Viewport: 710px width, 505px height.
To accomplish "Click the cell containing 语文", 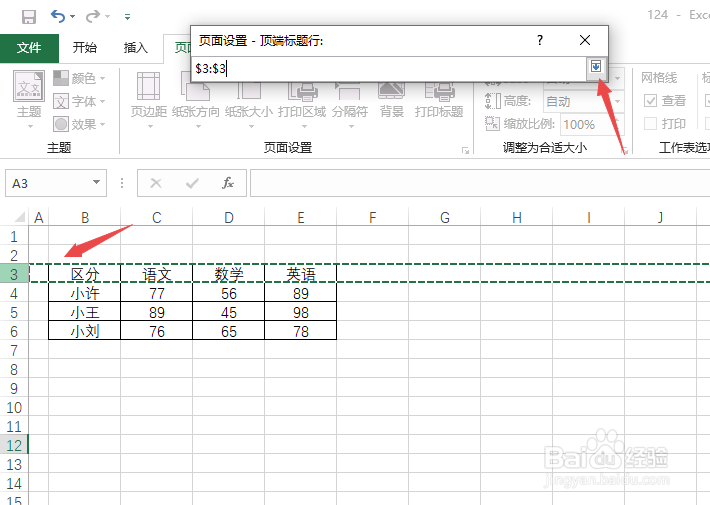I will pyautogui.click(x=157, y=274).
